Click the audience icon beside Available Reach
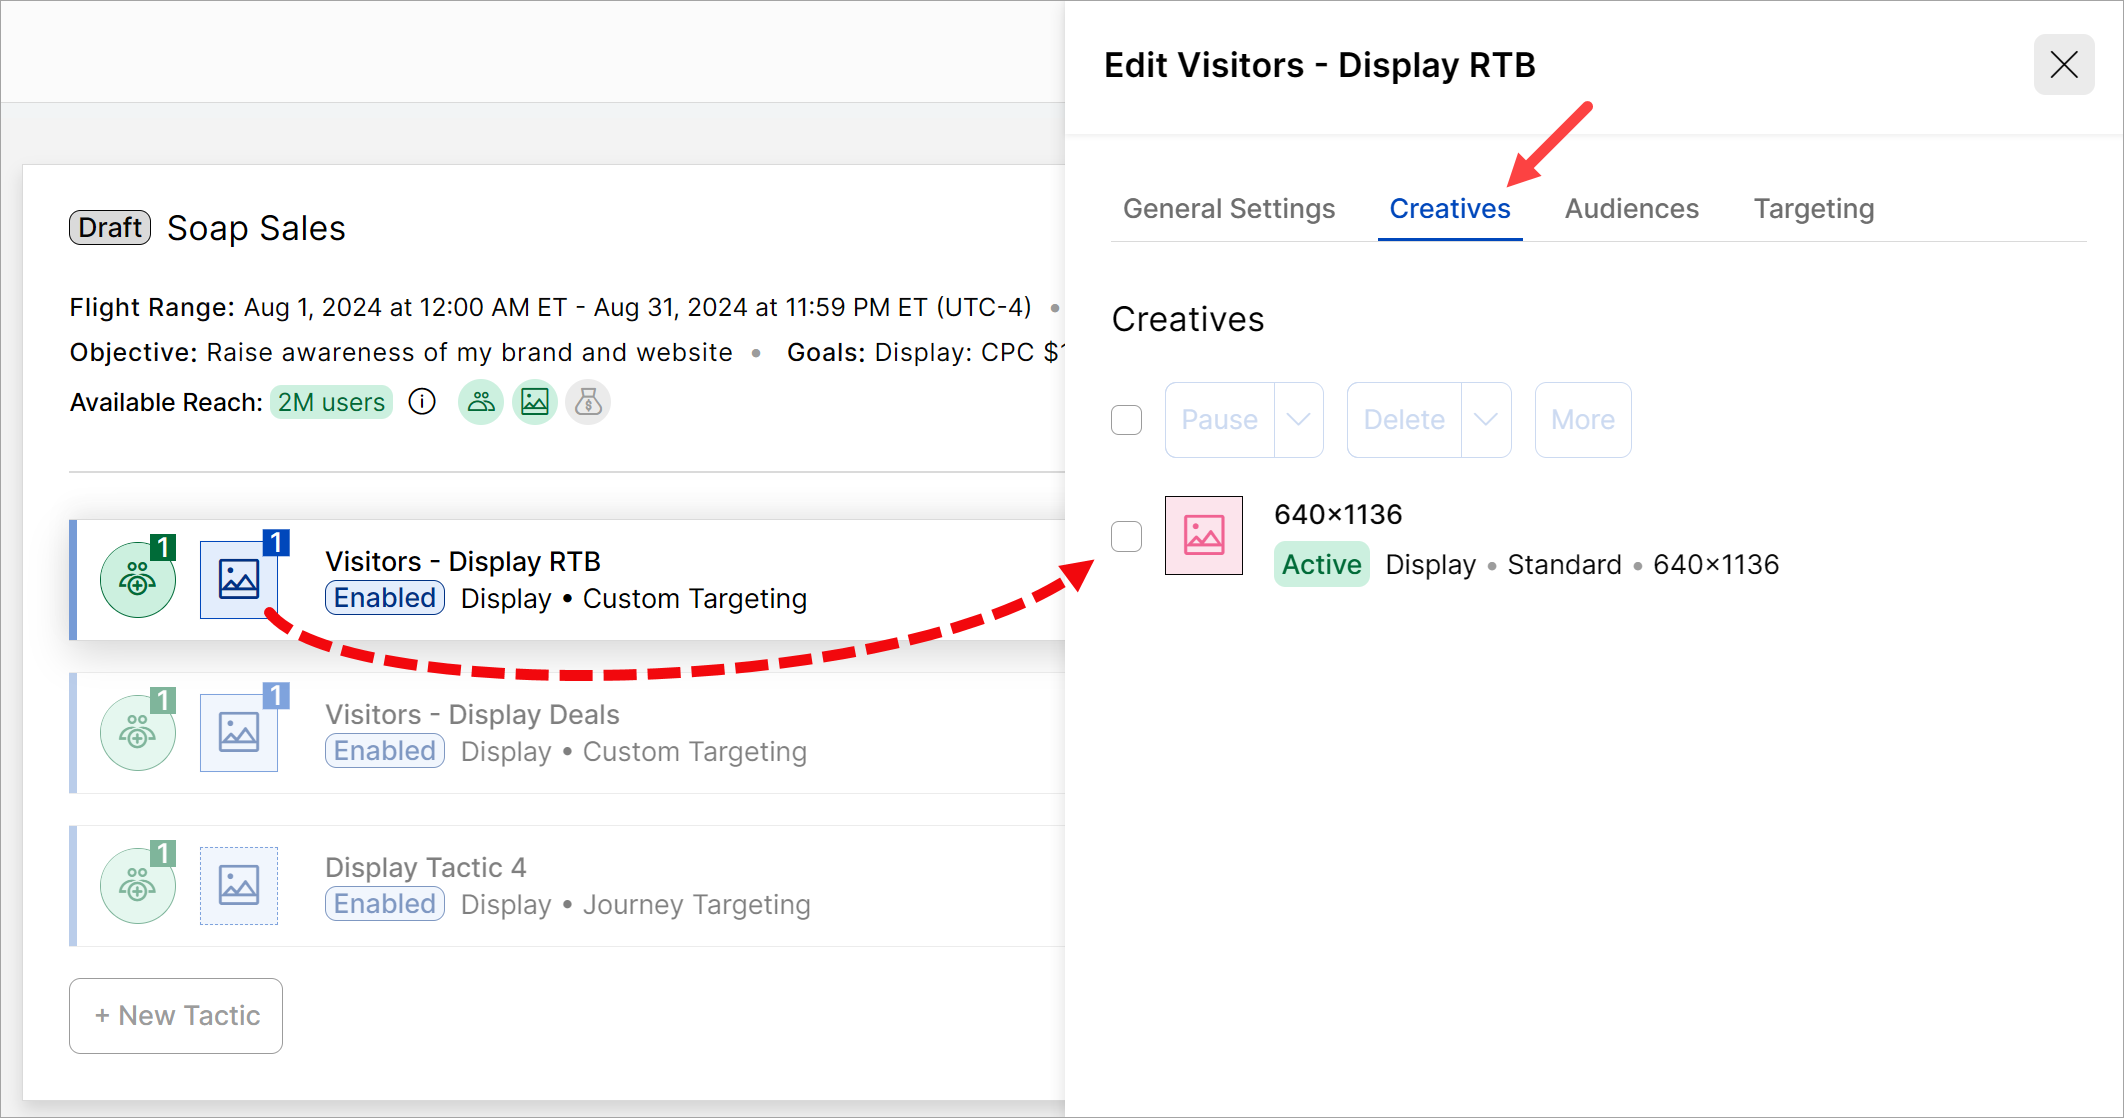 point(481,402)
